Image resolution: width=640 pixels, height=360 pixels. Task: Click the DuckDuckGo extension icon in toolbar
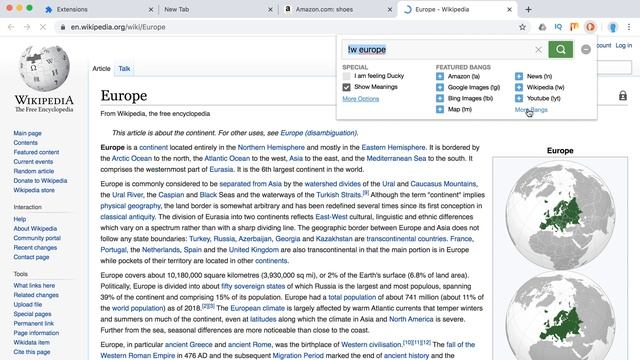[x=590, y=27]
